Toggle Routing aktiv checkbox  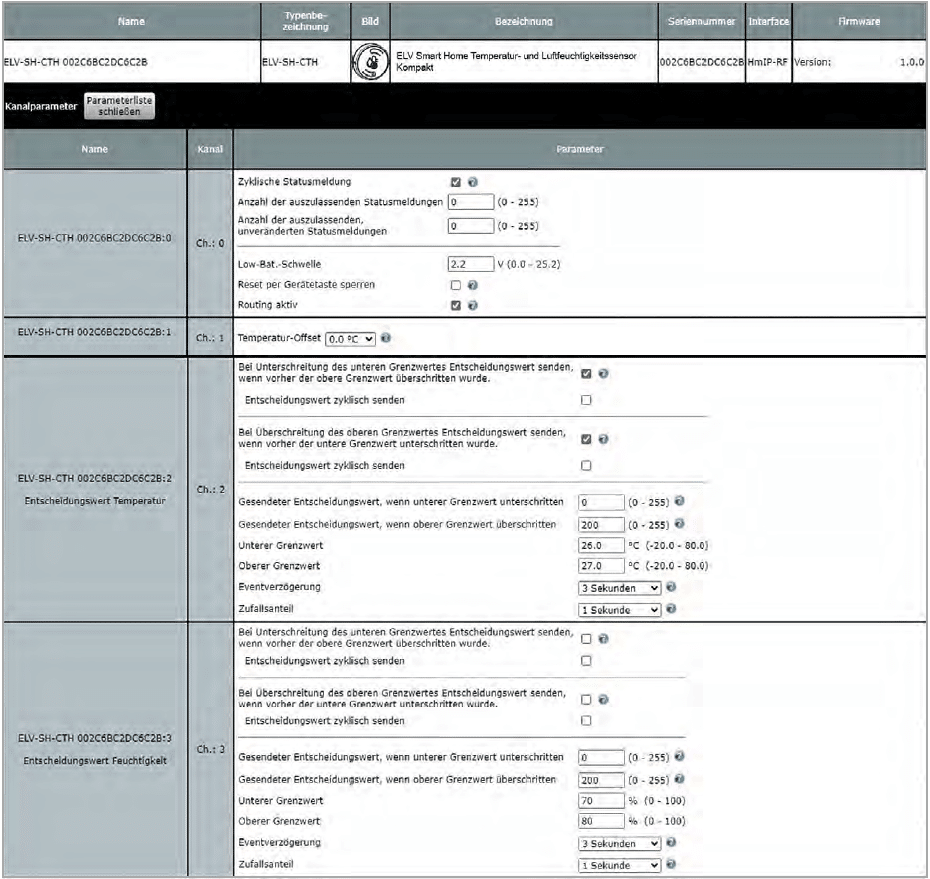point(456,305)
